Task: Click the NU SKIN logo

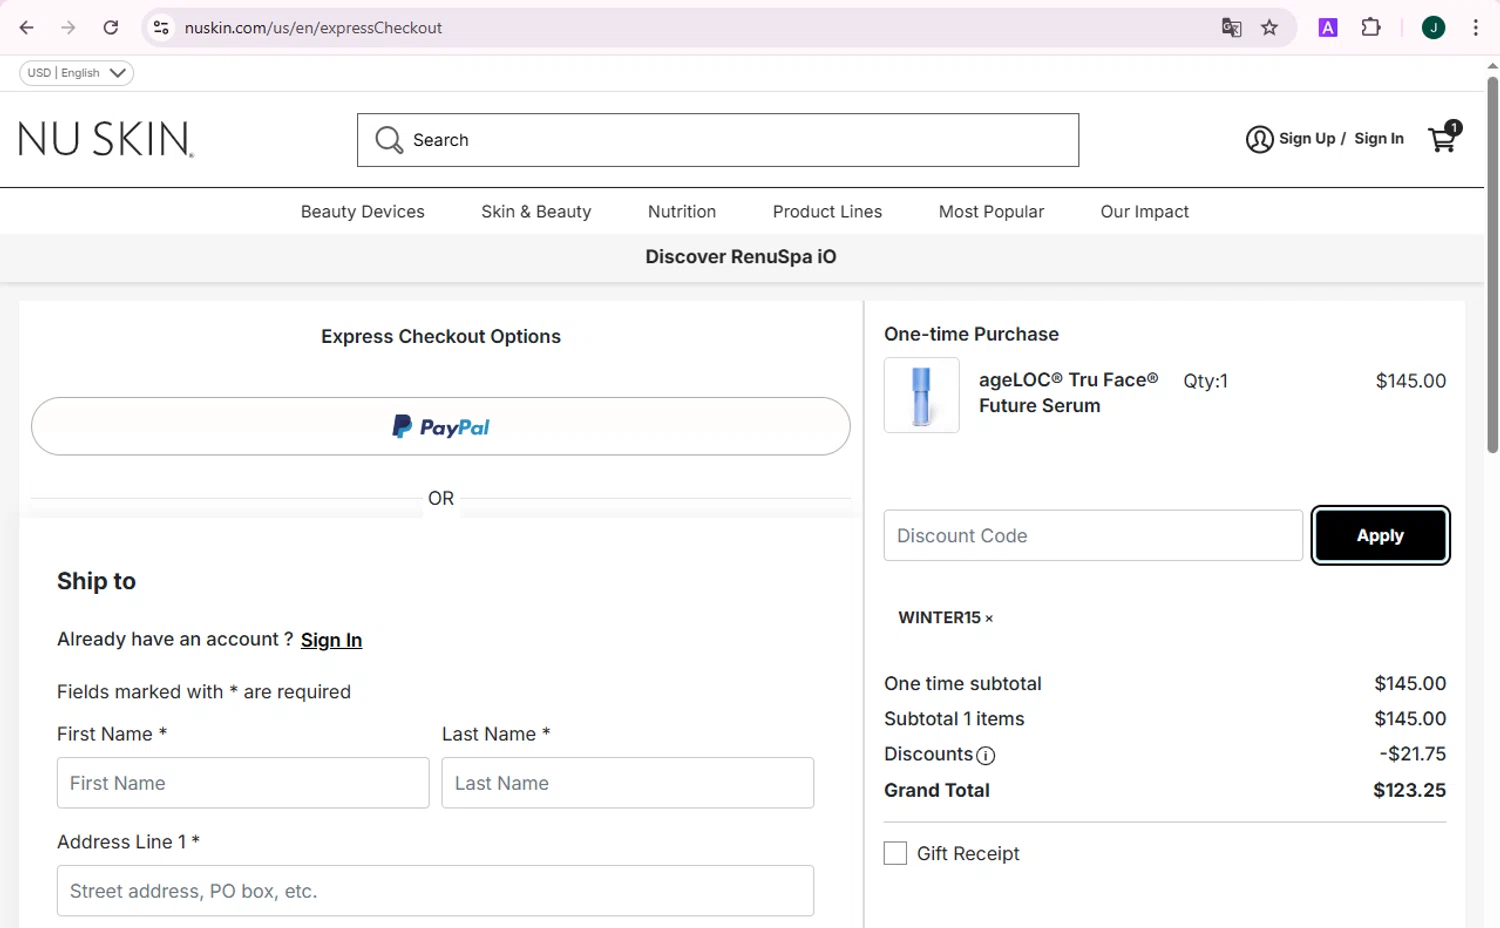Action: pyautogui.click(x=106, y=140)
